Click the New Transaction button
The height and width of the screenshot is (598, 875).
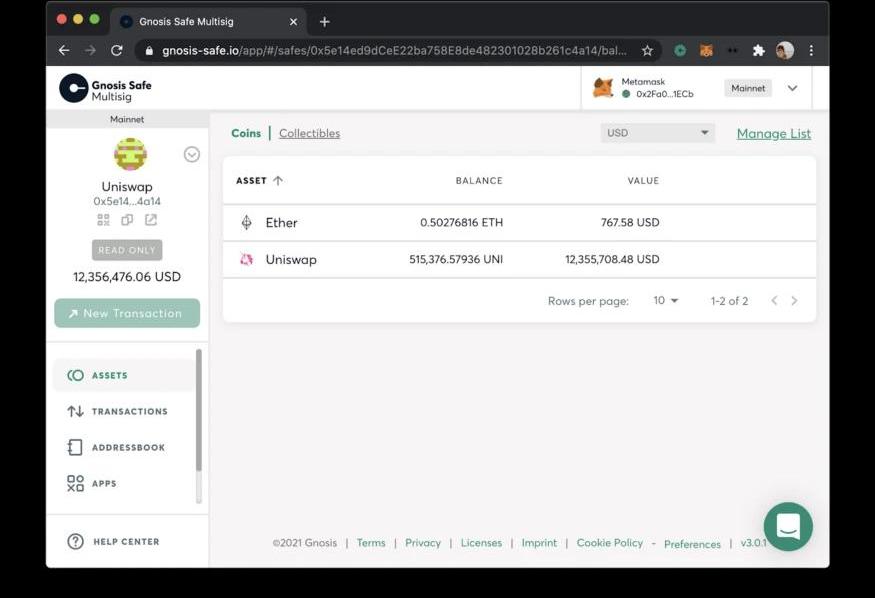tap(127, 313)
